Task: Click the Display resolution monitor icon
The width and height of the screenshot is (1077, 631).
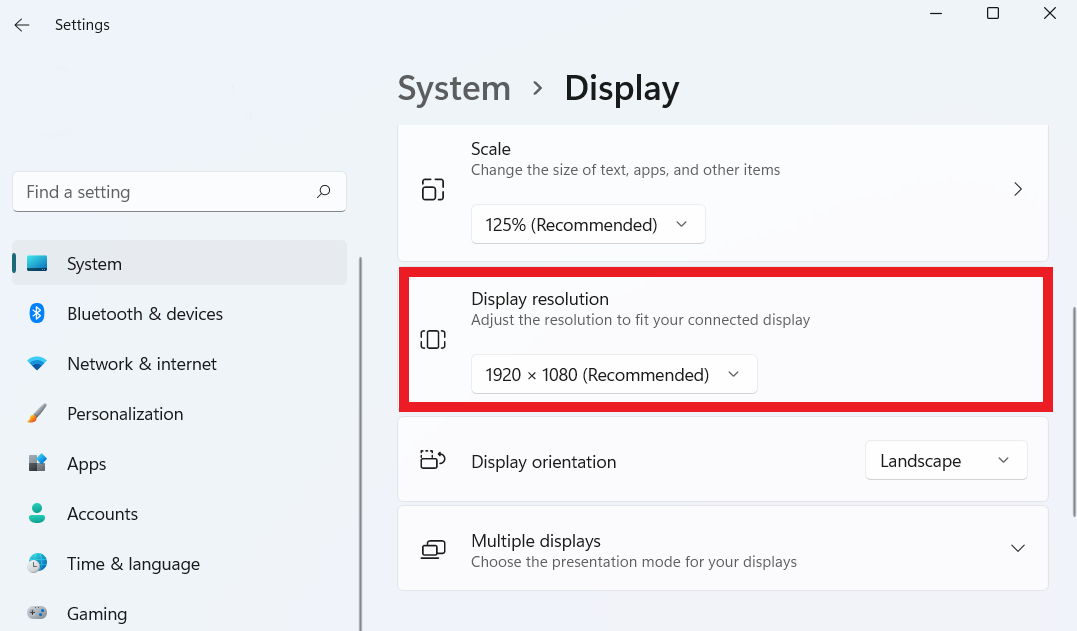Action: click(433, 339)
